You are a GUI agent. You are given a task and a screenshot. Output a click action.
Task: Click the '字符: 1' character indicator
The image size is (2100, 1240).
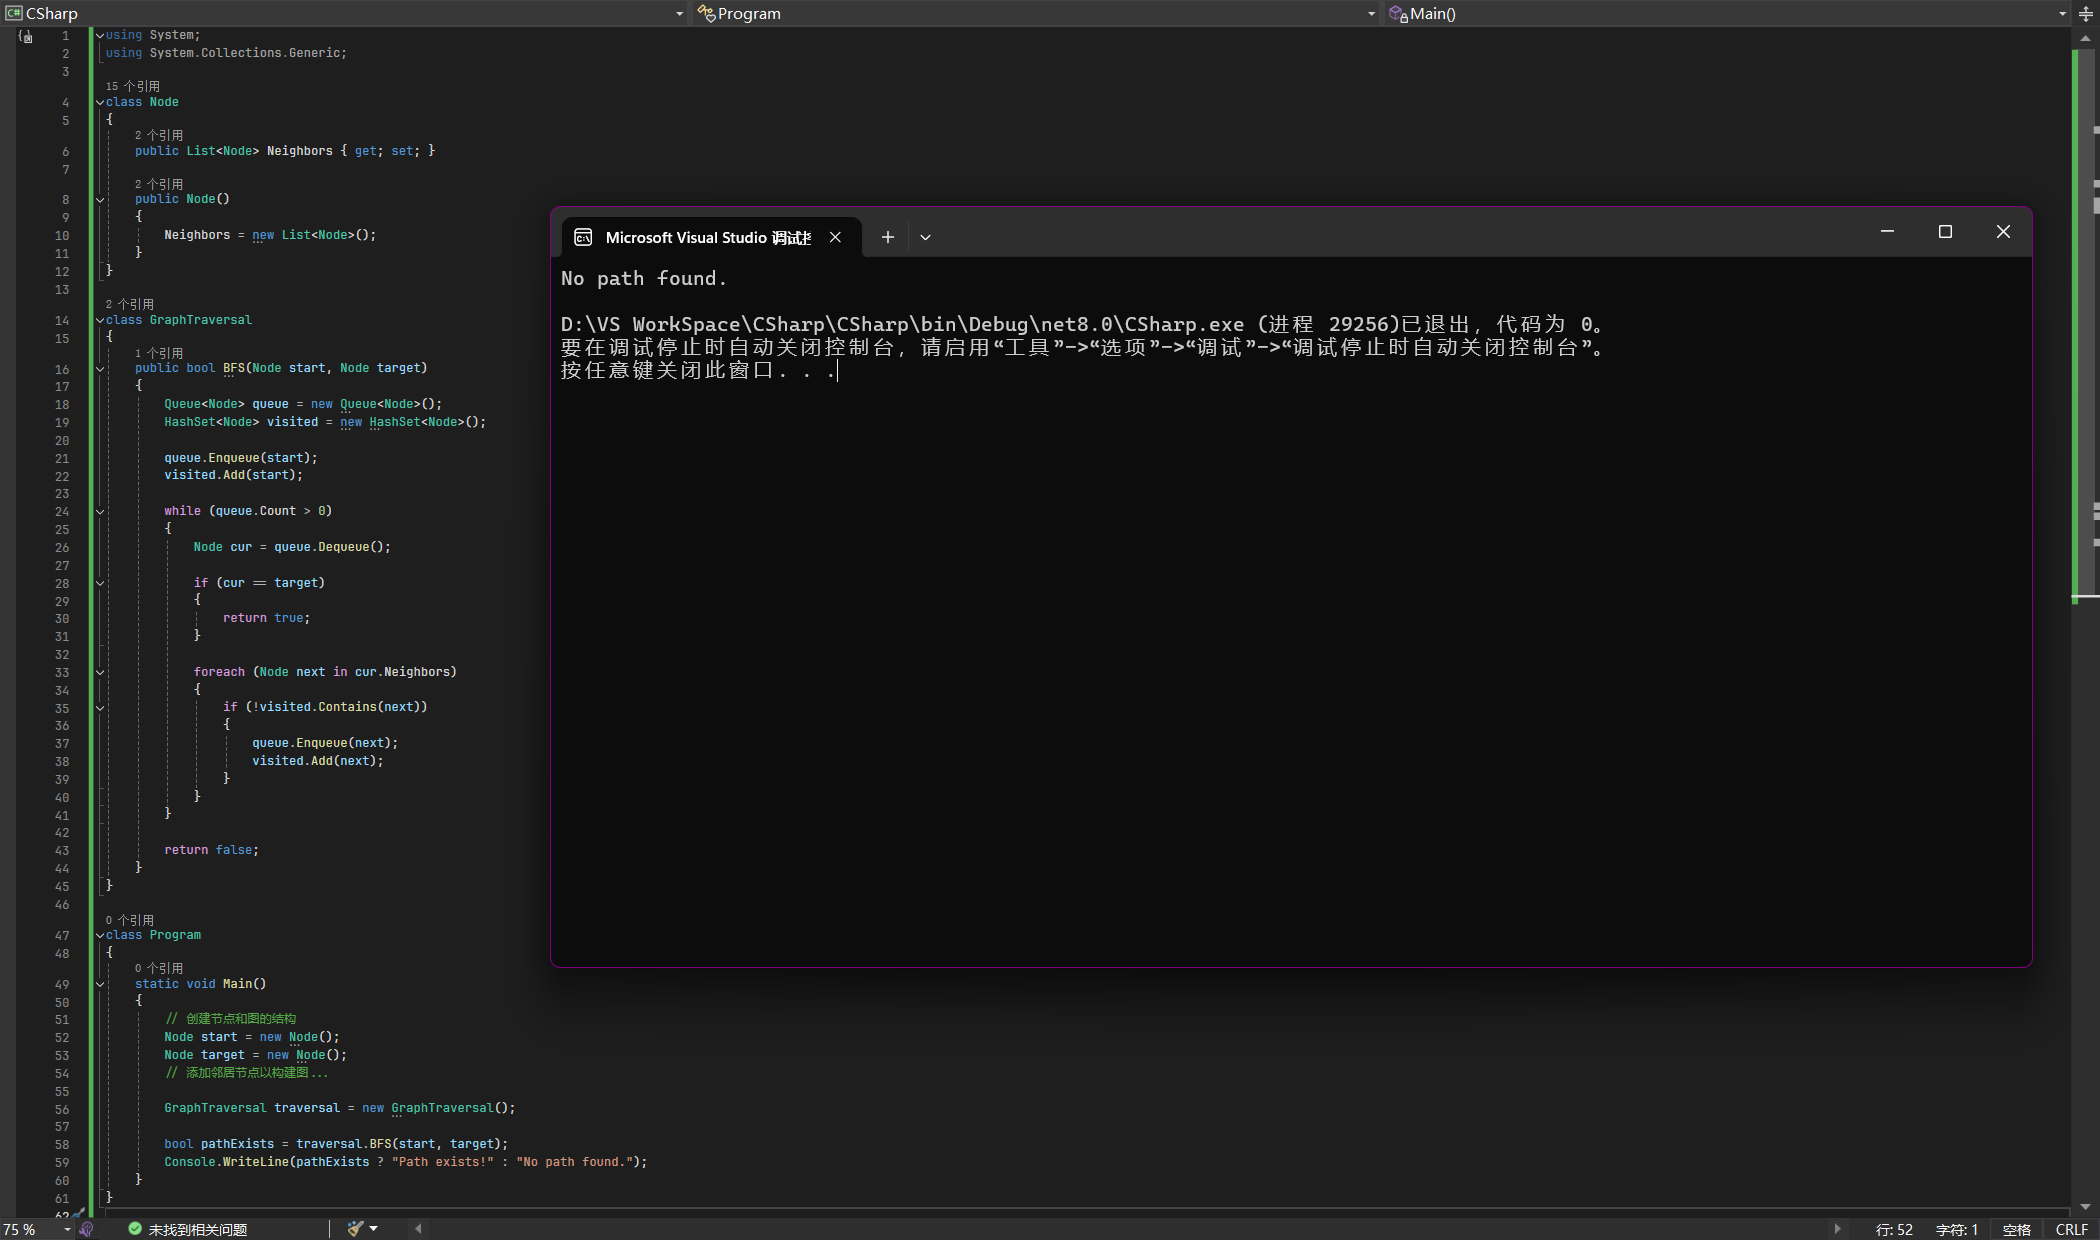coord(1957,1230)
